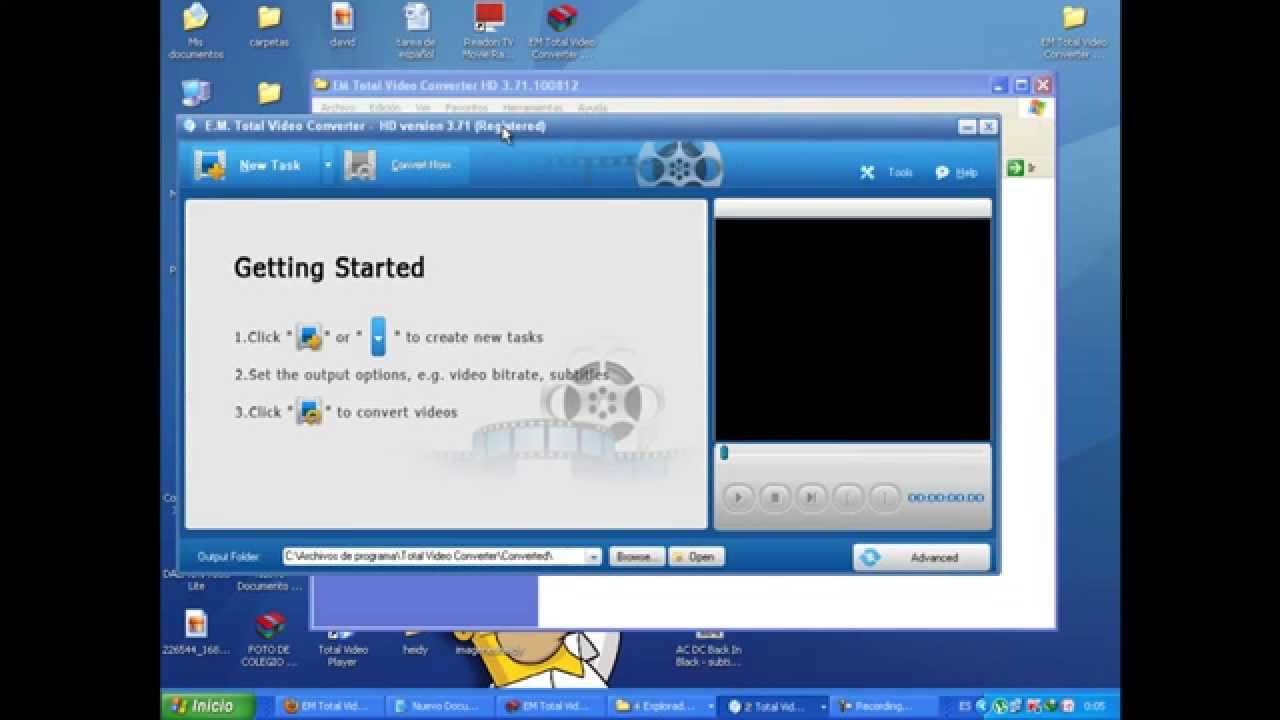This screenshot has height=720, width=1280.
Task: Click the Inicio start button
Action: click(x=207, y=706)
